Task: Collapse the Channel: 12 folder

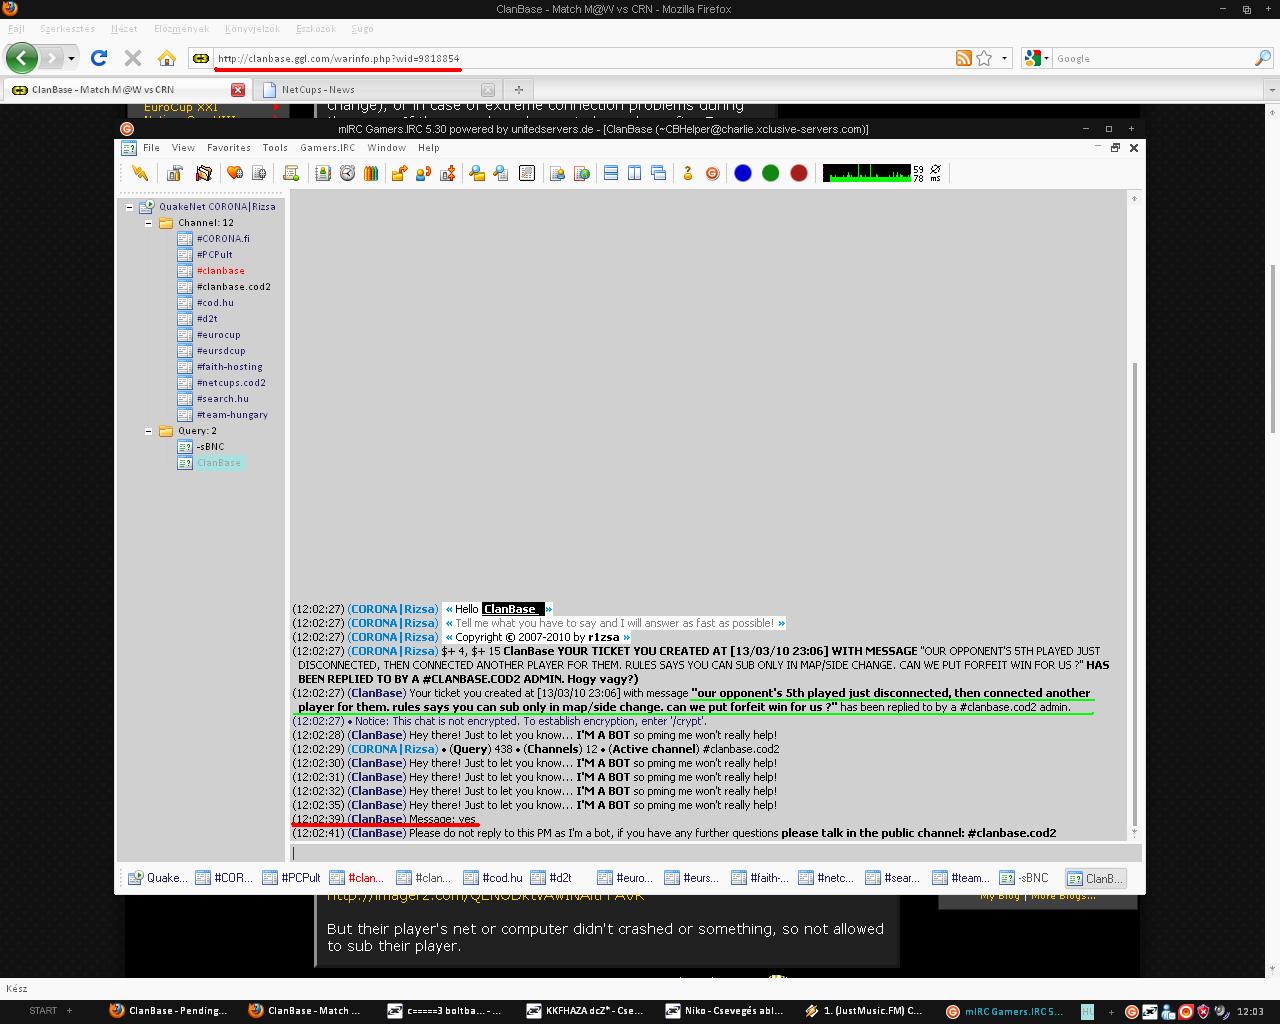Action: pyautogui.click(x=149, y=223)
